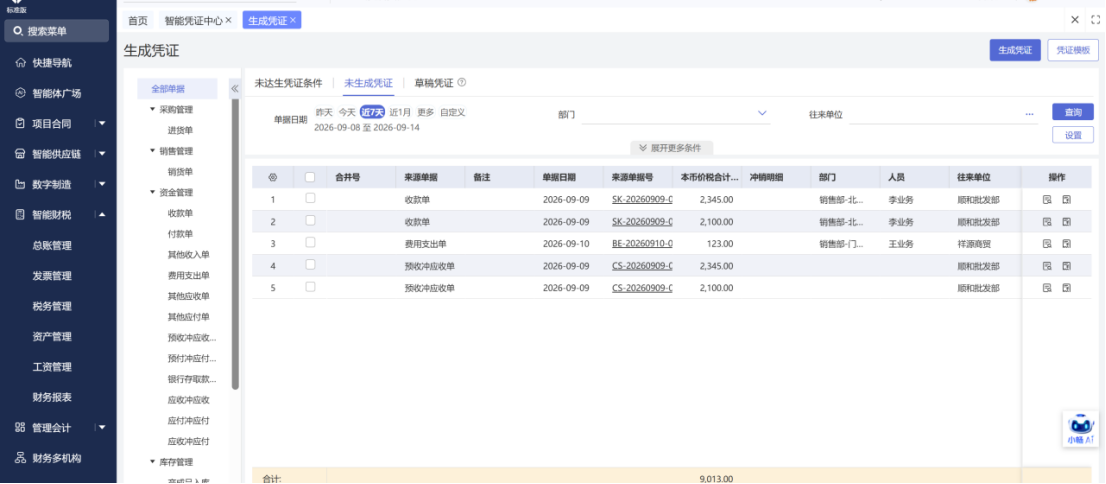Switch to the 未达生凭证条件 tab
1106x484 pixels.
[288, 83]
